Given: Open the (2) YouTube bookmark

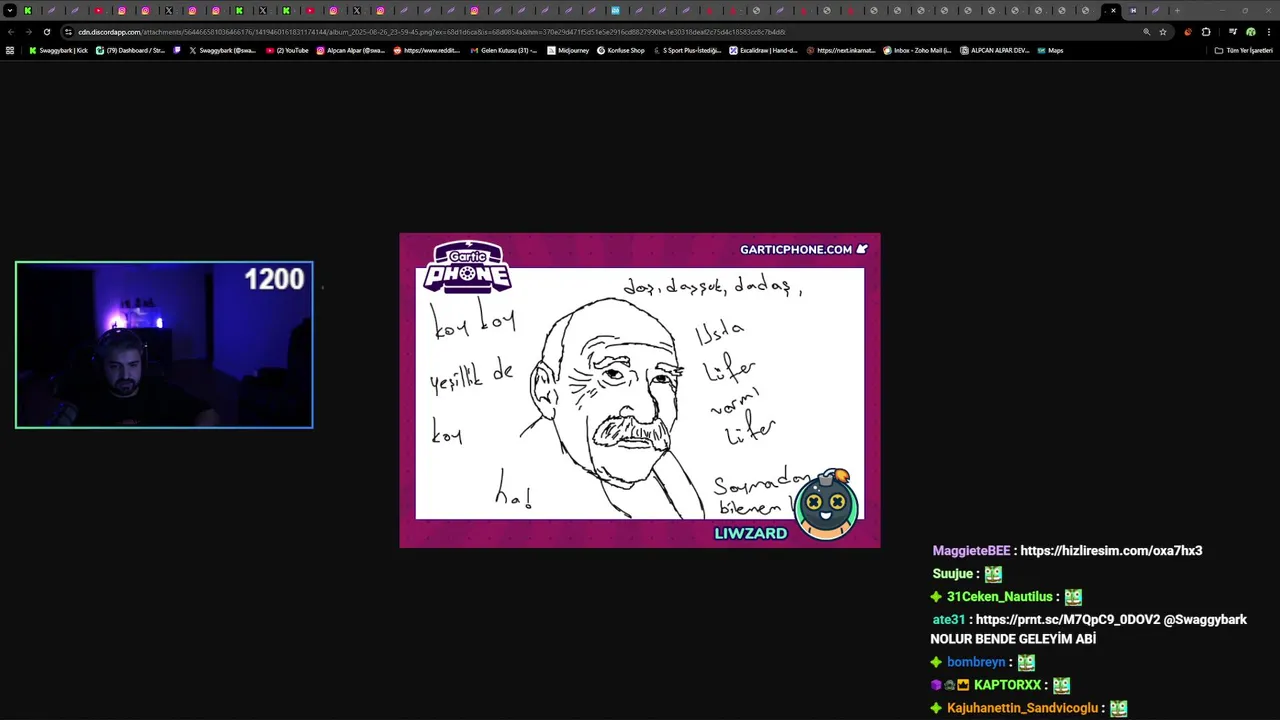Looking at the screenshot, I should 288,50.
